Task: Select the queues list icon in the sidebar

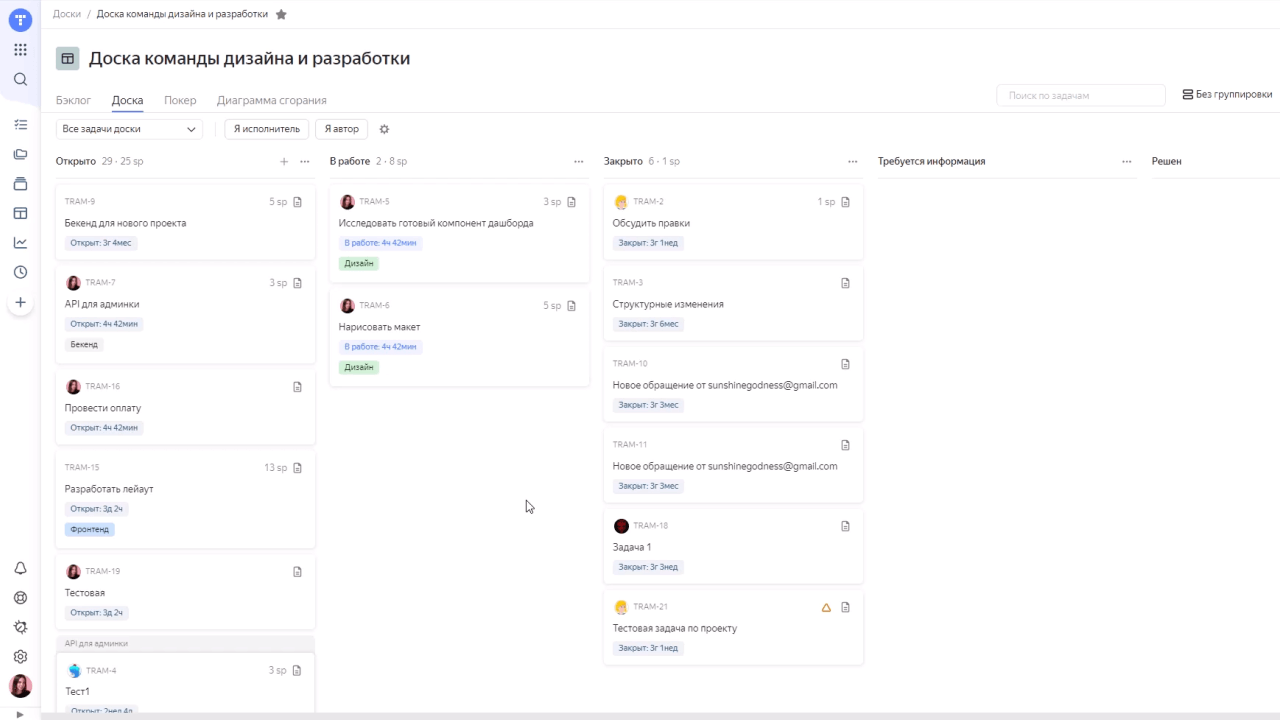Action: click(x=20, y=123)
